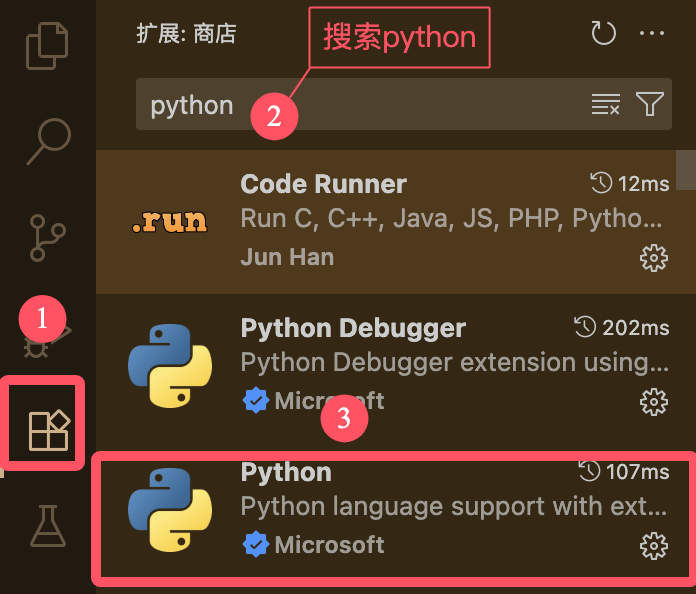Click the extensions list scrollbar thumb

click(x=686, y=170)
